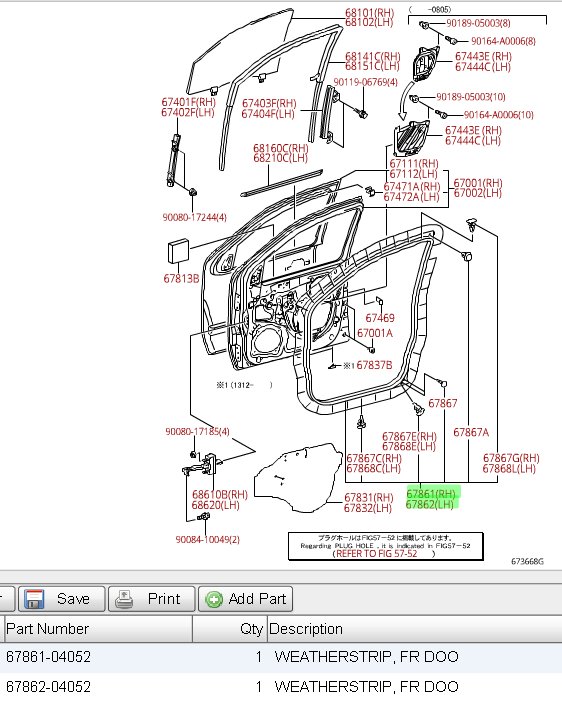Click the Print button
Screen dimensions: 562x701
(152, 599)
